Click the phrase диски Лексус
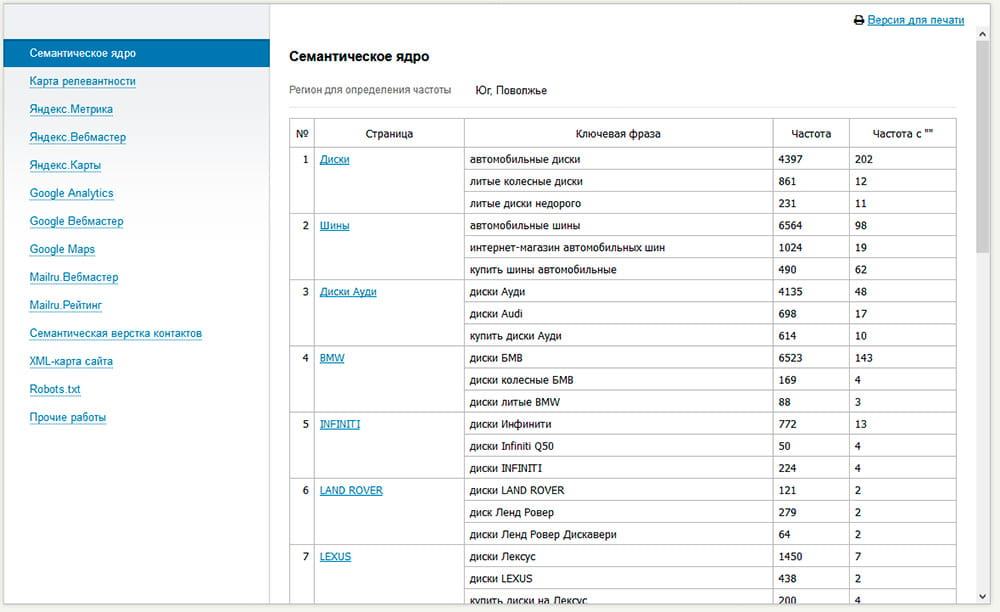The height and width of the screenshot is (612, 1000). [503, 557]
